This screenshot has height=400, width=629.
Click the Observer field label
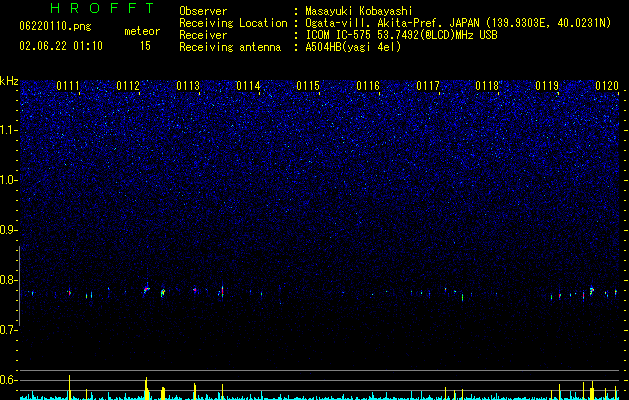click(203, 11)
